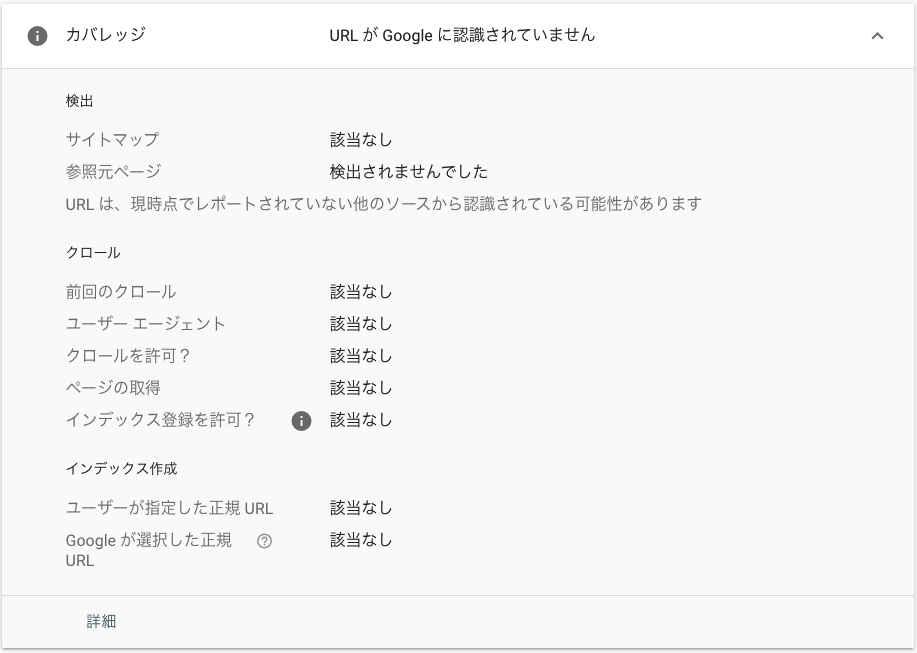The image size is (917, 653).
Task: Click the 検出 section heading
Action: click(80, 101)
